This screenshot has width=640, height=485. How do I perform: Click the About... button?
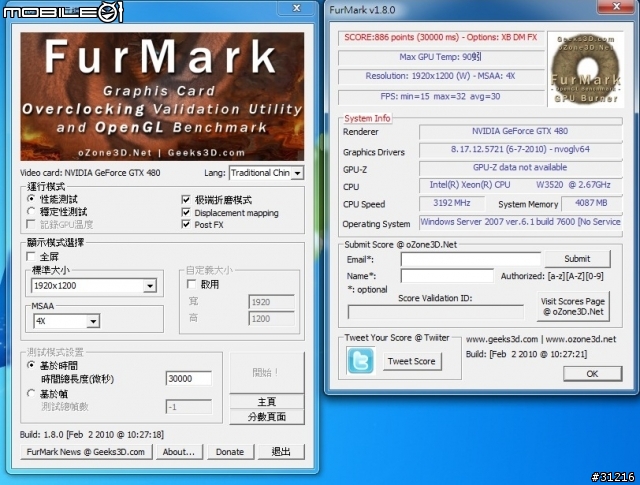point(179,452)
